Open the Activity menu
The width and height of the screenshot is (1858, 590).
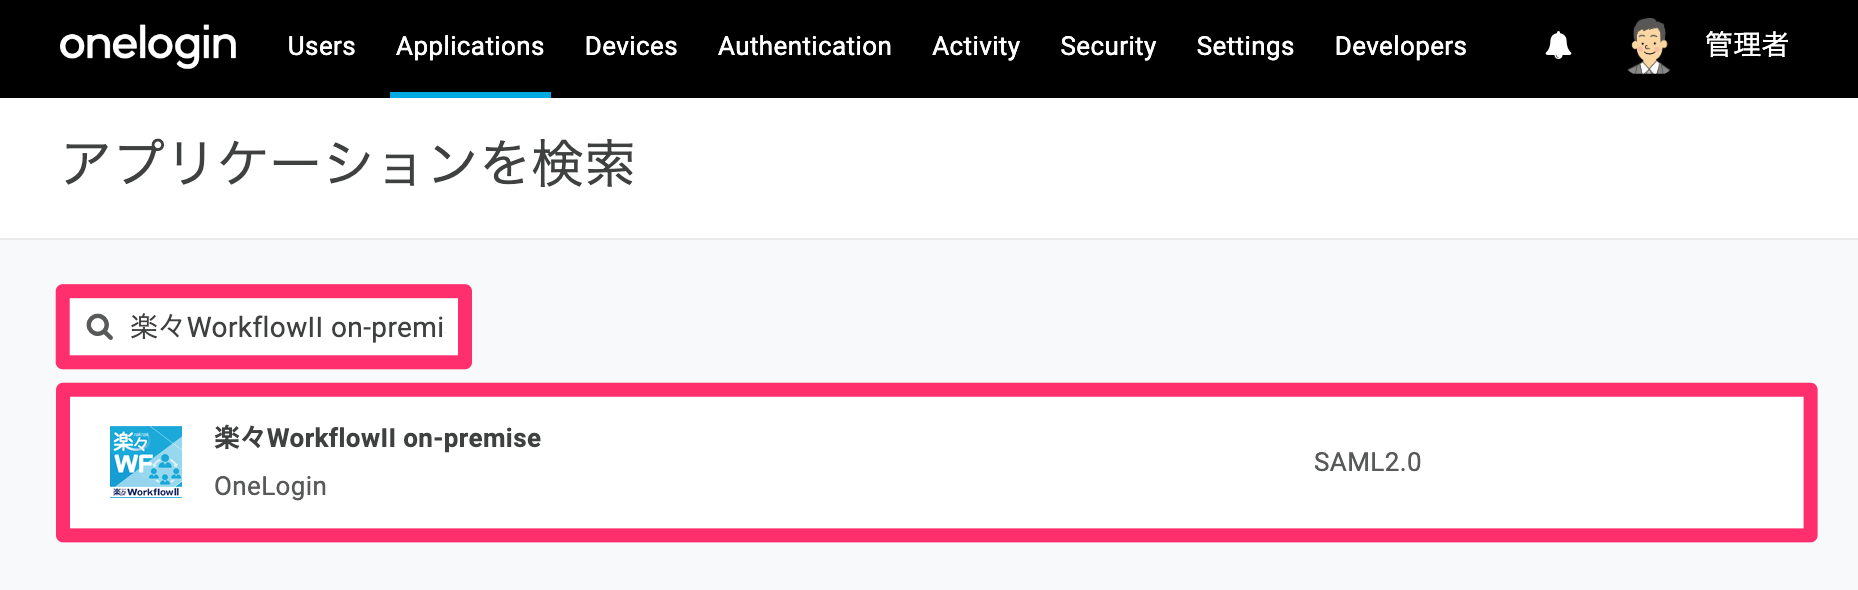[x=976, y=46]
